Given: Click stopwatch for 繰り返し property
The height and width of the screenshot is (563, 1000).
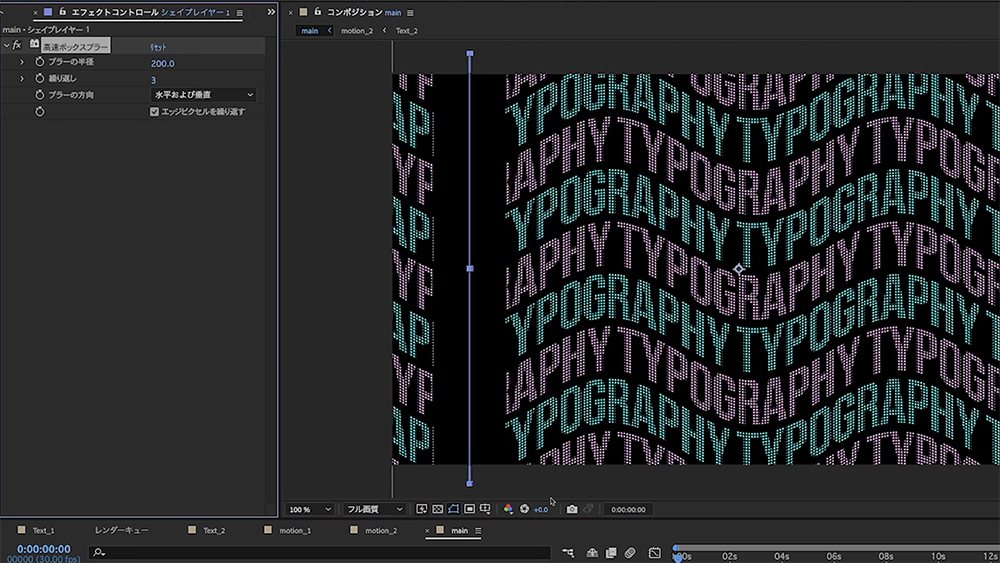Looking at the screenshot, I should coord(40,78).
